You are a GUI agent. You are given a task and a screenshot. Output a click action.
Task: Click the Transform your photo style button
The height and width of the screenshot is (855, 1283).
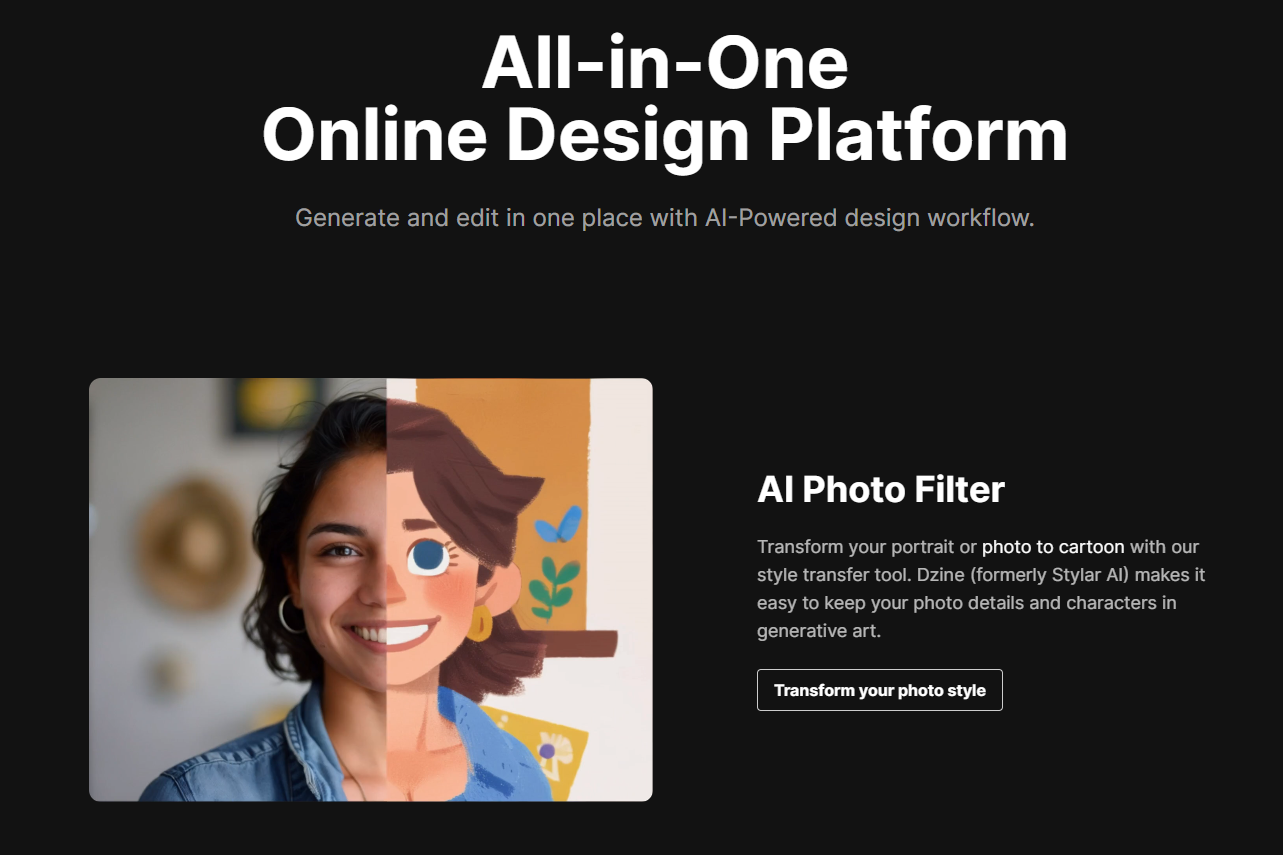click(879, 690)
